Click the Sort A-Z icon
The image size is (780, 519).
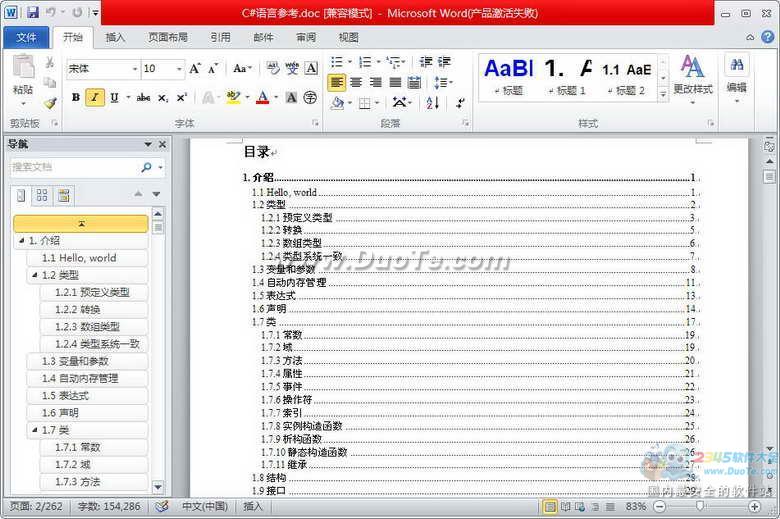pos(432,103)
